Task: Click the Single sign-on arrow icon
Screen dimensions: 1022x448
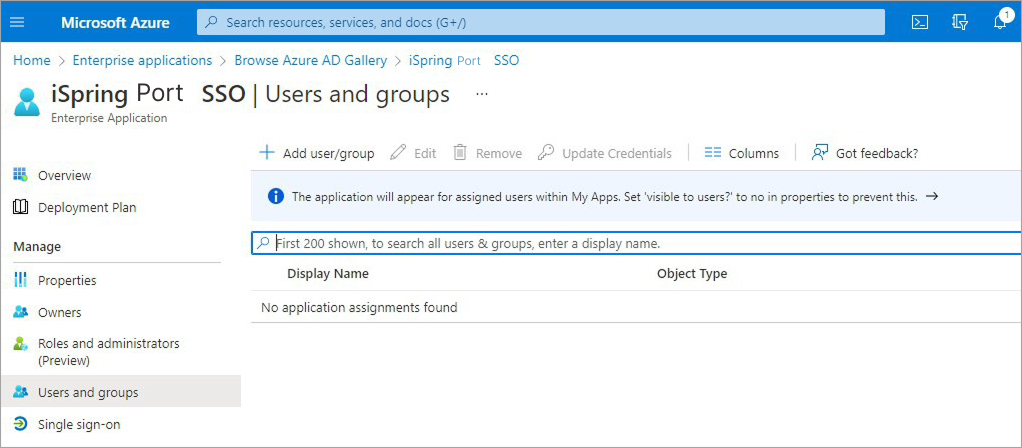Action: 20,424
